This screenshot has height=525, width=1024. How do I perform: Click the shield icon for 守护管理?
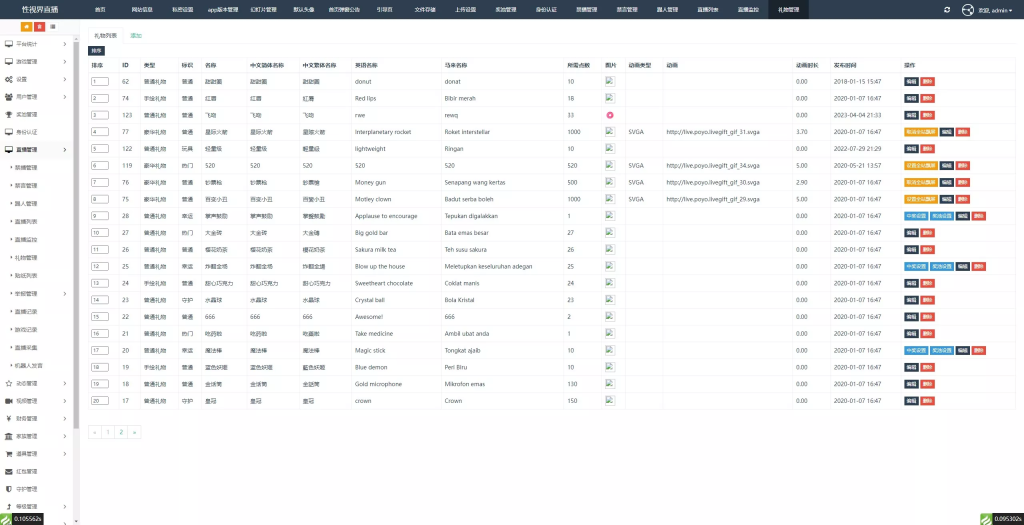(x=8, y=489)
